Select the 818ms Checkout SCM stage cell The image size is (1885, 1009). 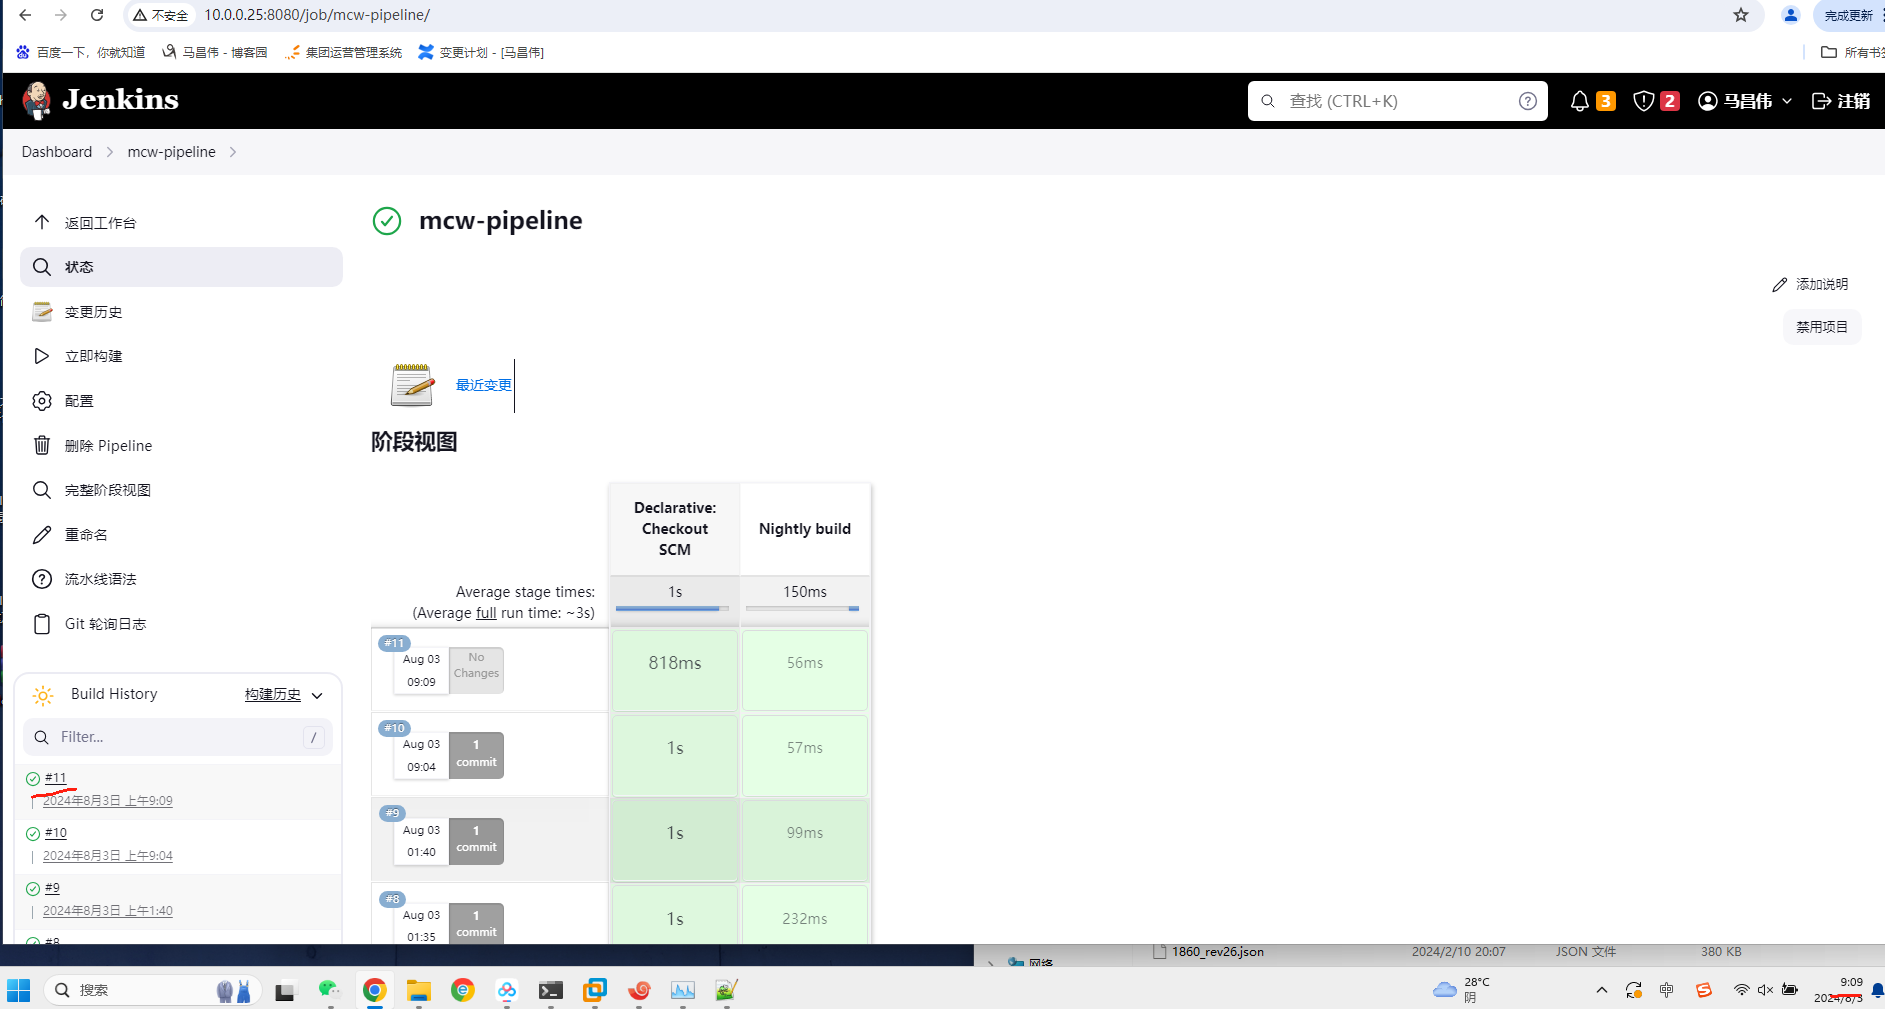pos(675,670)
